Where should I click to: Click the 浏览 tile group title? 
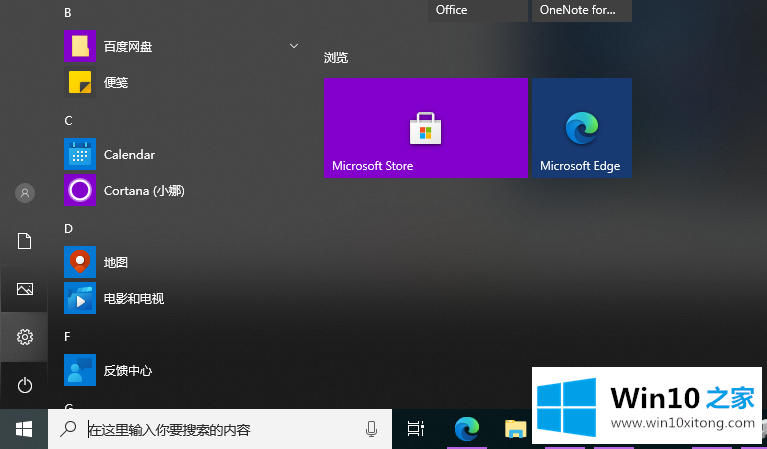tap(336, 58)
